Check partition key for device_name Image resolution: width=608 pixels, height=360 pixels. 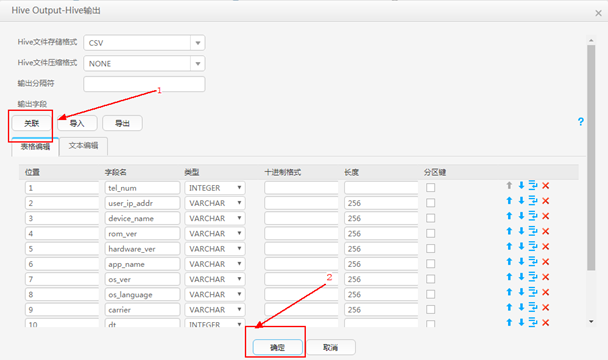pyautogui.click(x=430, y=218)
